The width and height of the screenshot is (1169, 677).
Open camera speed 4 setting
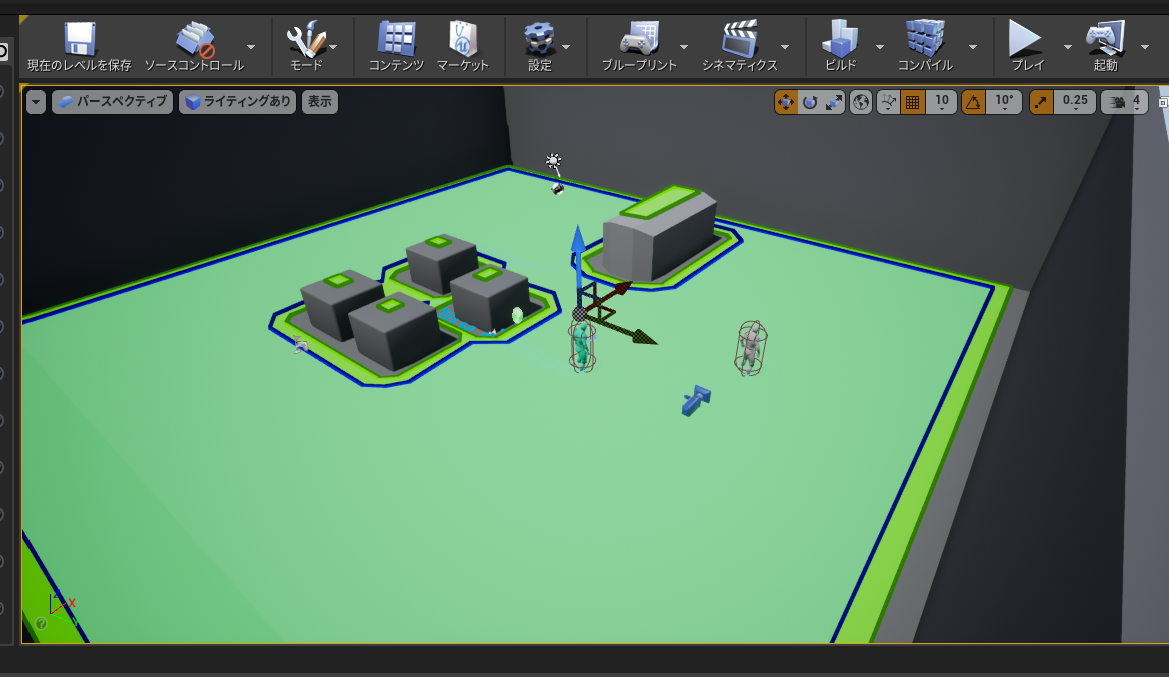point(1125,102)
